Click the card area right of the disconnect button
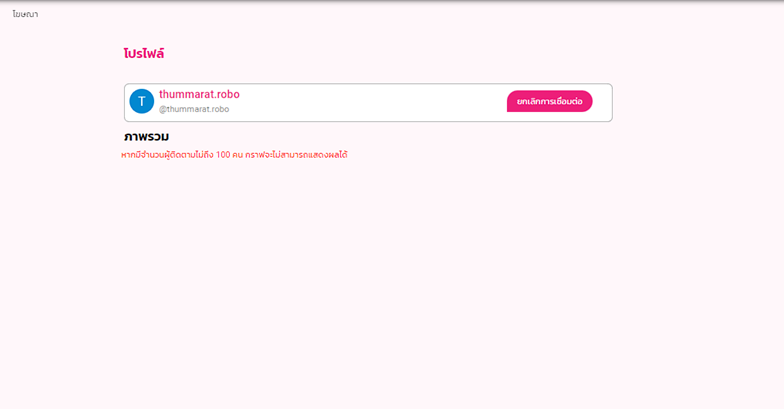 602,102
